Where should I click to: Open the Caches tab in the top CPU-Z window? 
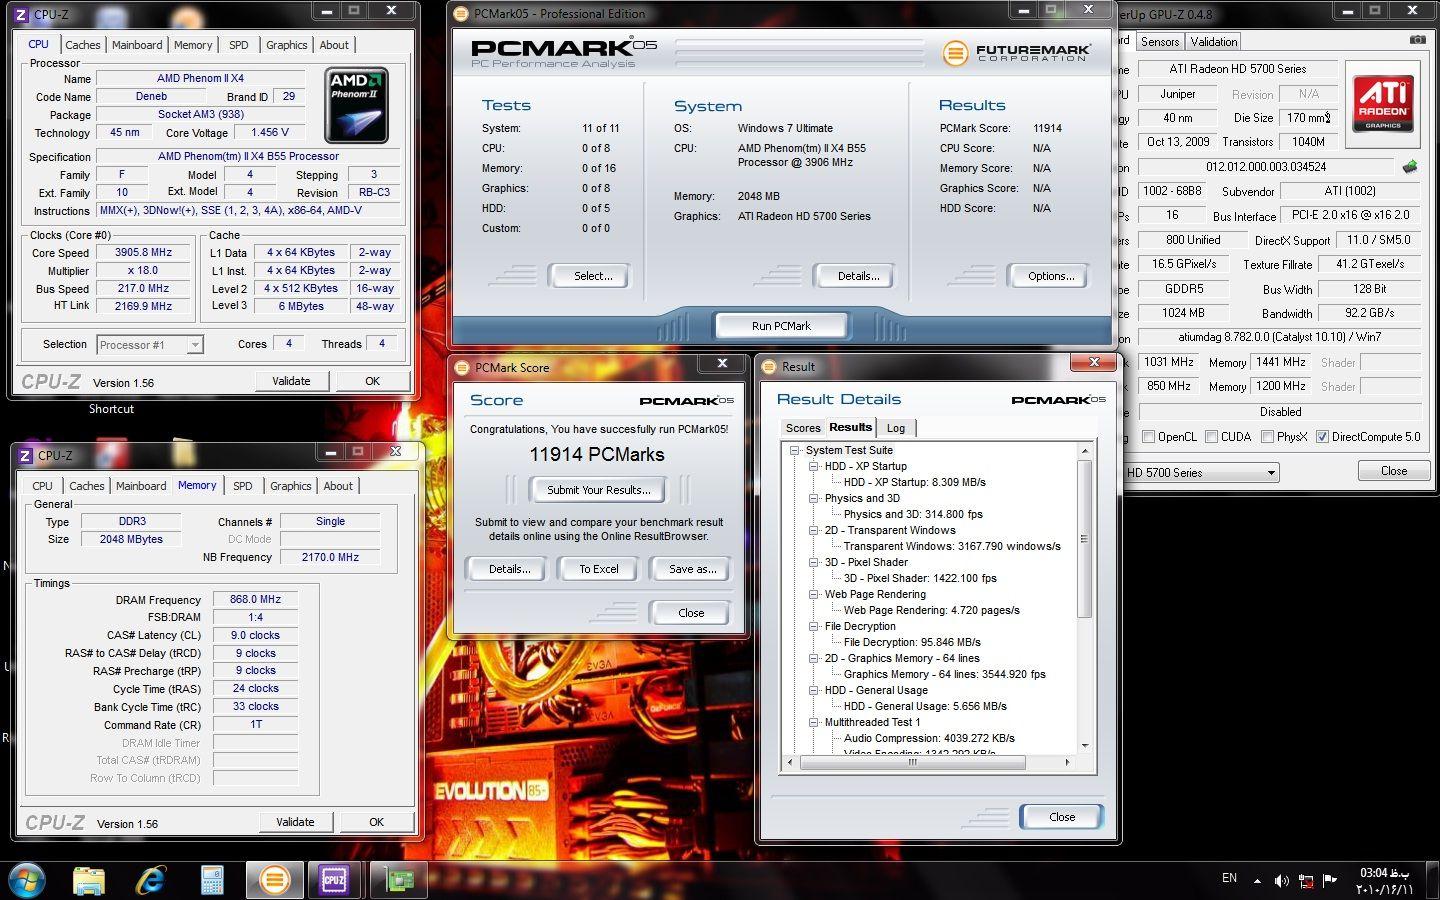pos(83,45)
